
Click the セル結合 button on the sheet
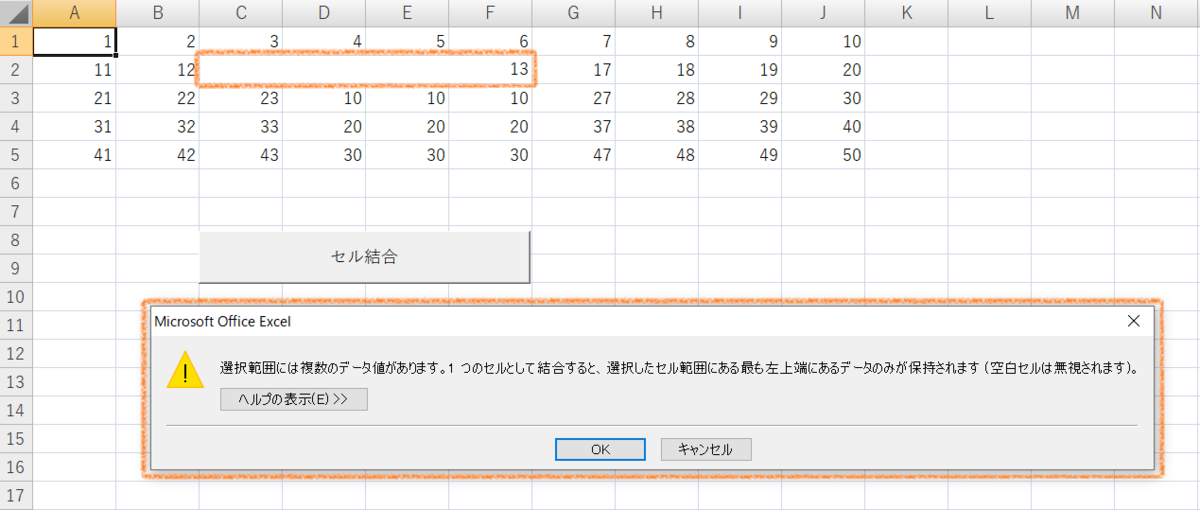[x=364, y=257]
